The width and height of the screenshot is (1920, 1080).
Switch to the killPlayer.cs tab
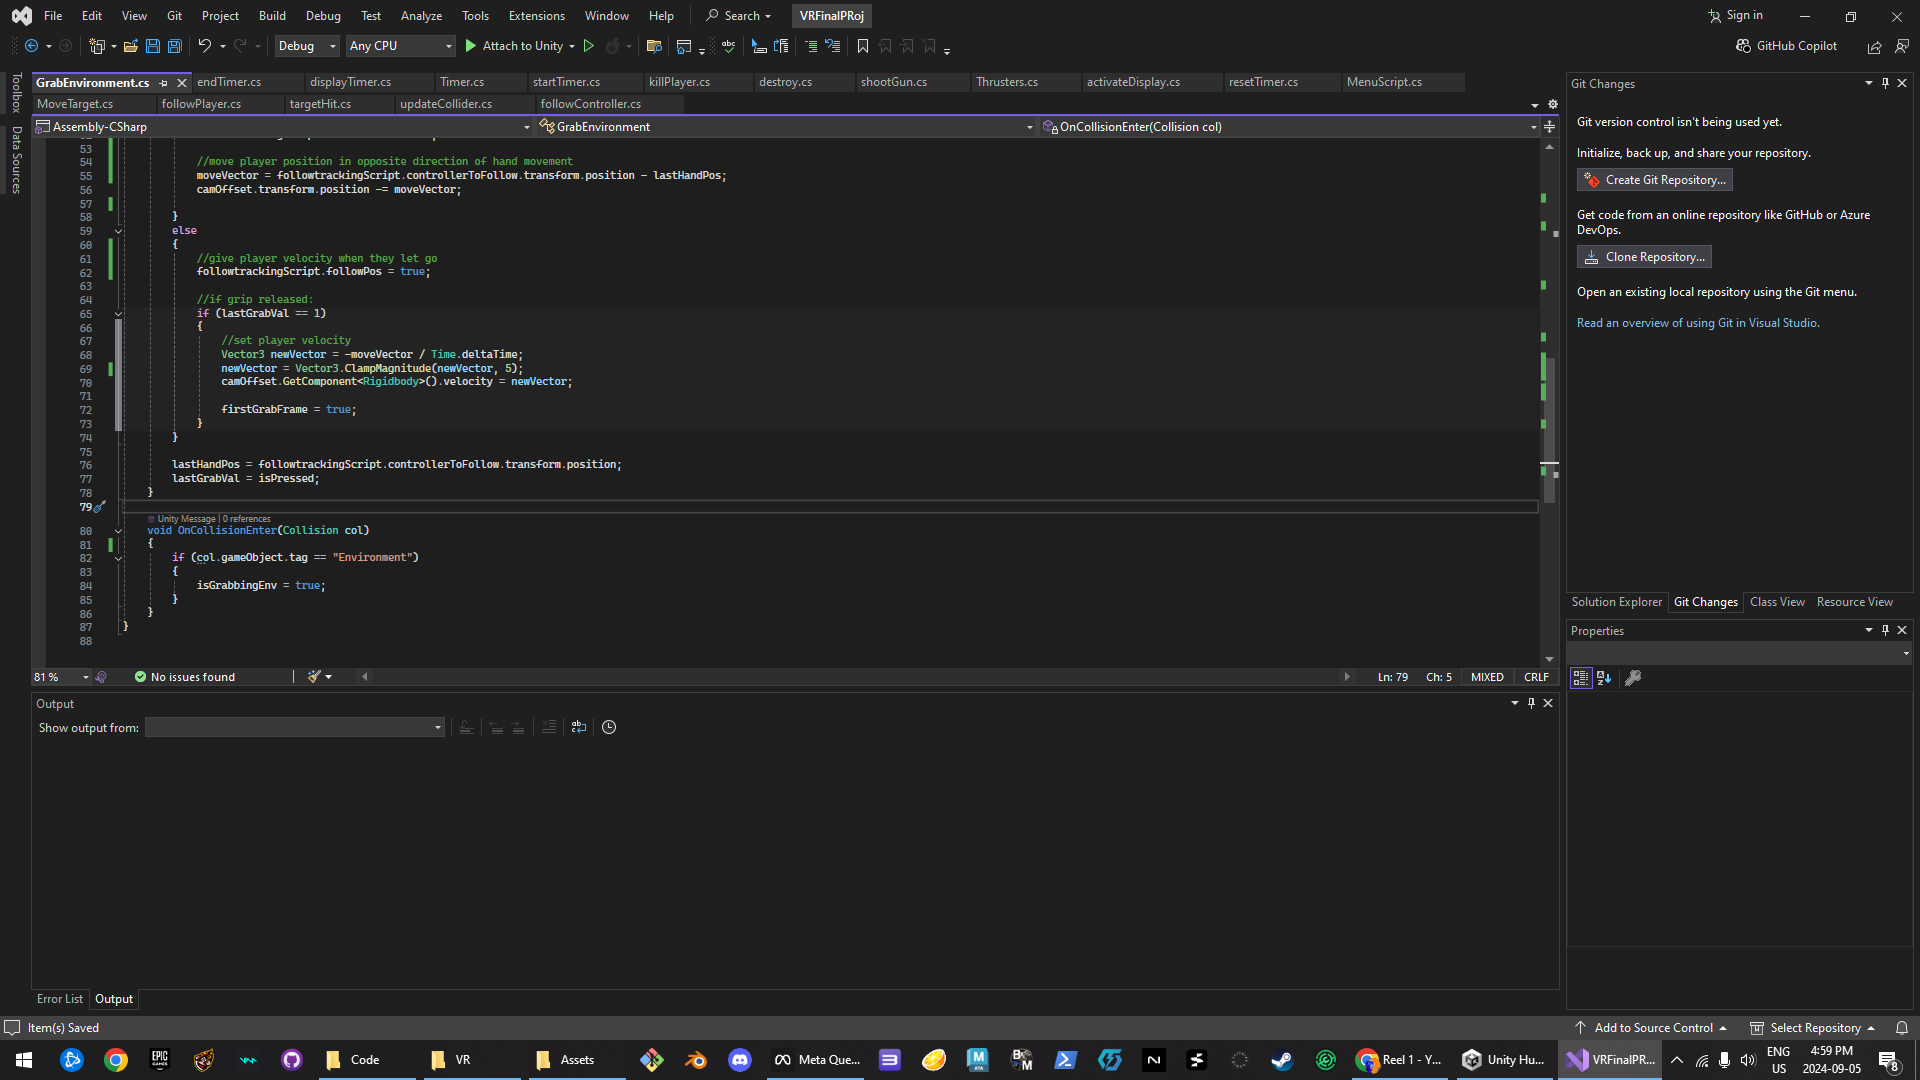coord(679,82)
